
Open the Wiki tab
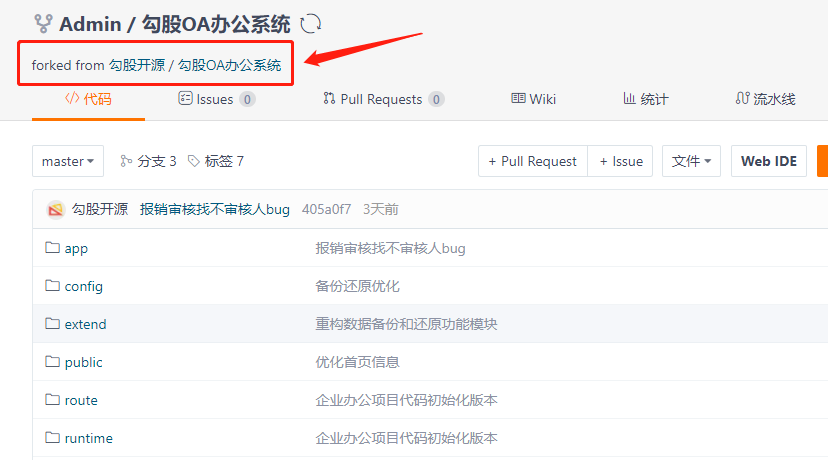(x=533, y=99)
